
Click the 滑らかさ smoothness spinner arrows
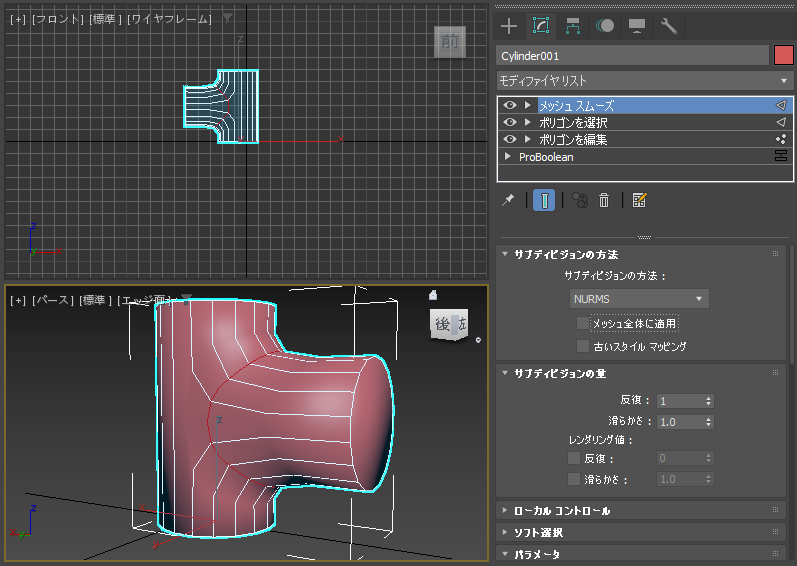point(709,422)
